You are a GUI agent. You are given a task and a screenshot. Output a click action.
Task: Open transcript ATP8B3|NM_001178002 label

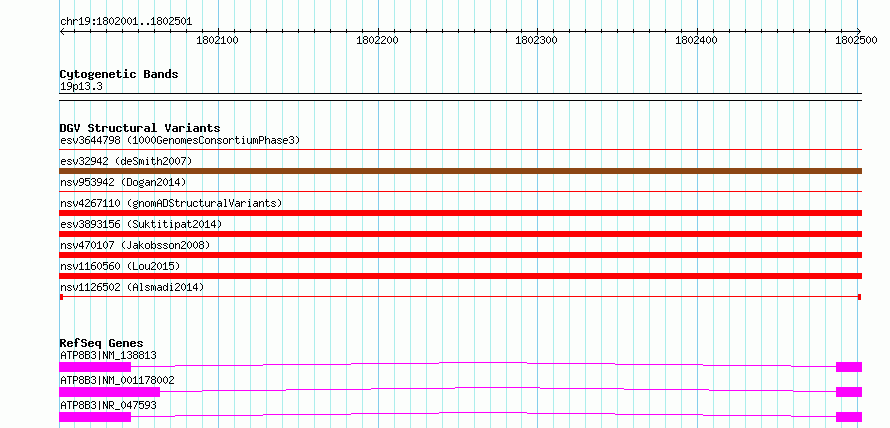pyautogui.click(x=117, y=381)
